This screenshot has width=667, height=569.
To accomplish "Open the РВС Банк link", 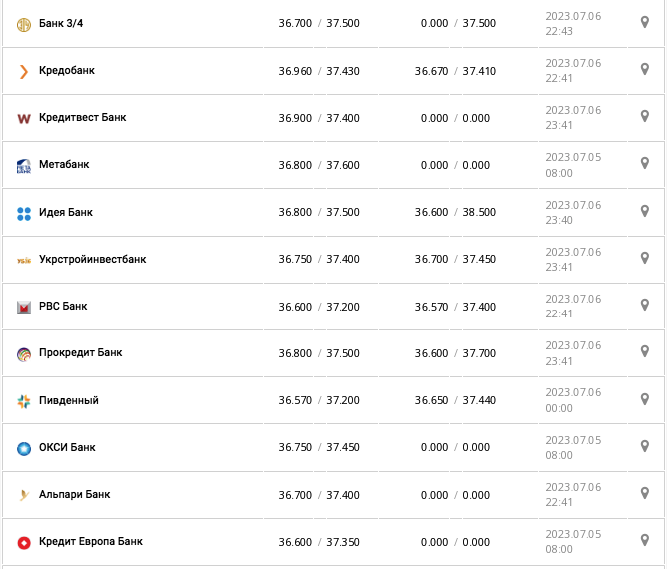I will 63,306.
